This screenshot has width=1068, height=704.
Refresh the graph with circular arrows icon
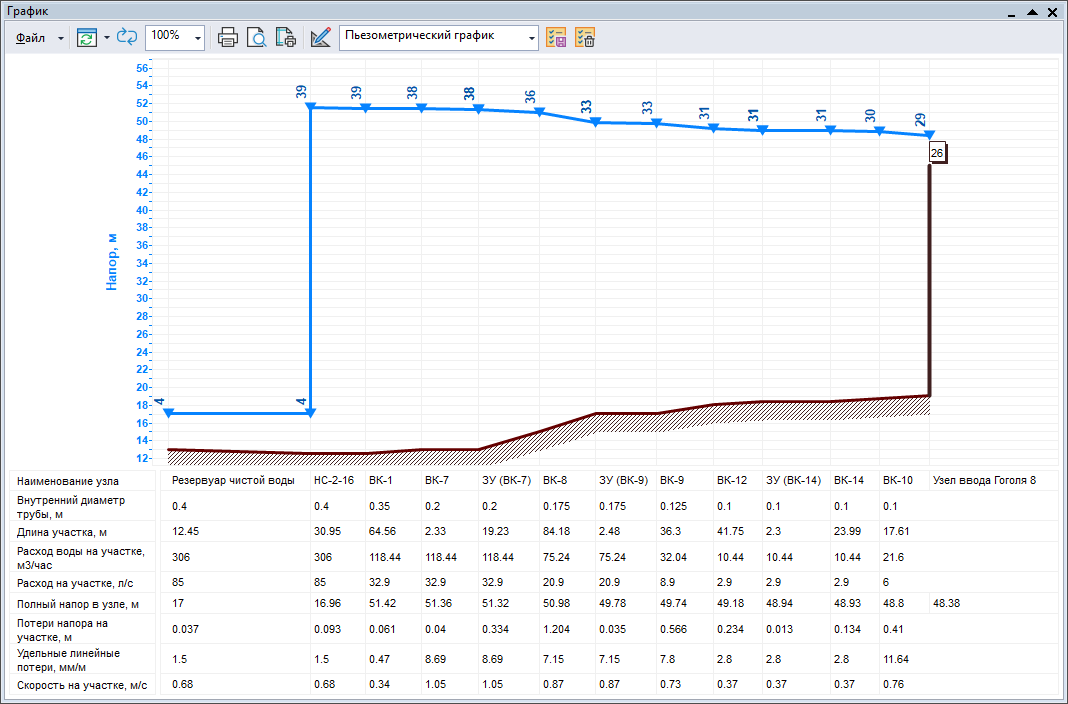127,38
